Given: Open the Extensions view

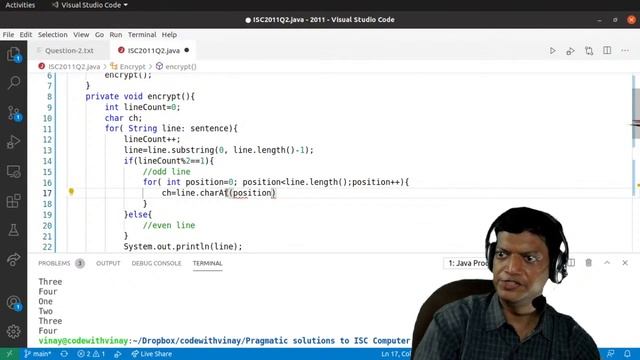Looking at the screenshot, I should 13,200.
